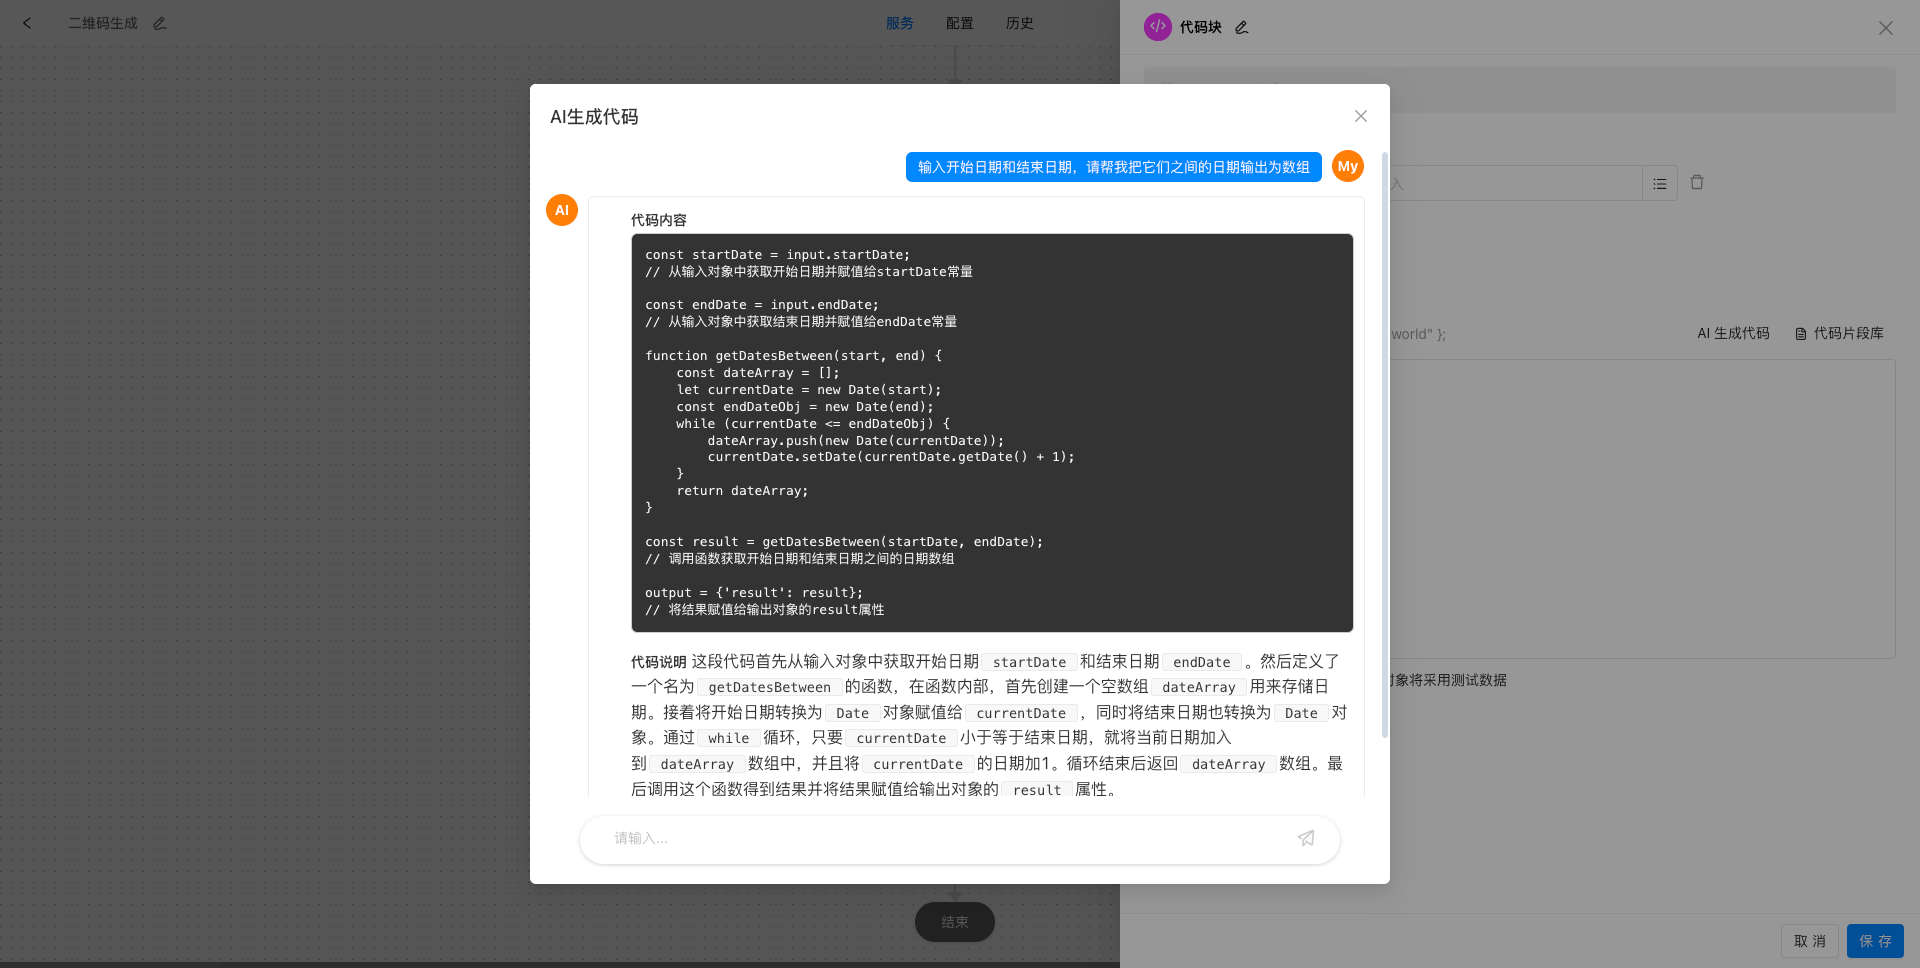The width and height of the screenshot is (1920, 968).
Task: Click the back arrow to leave the workflow
Action: click(x=27, y=23)
